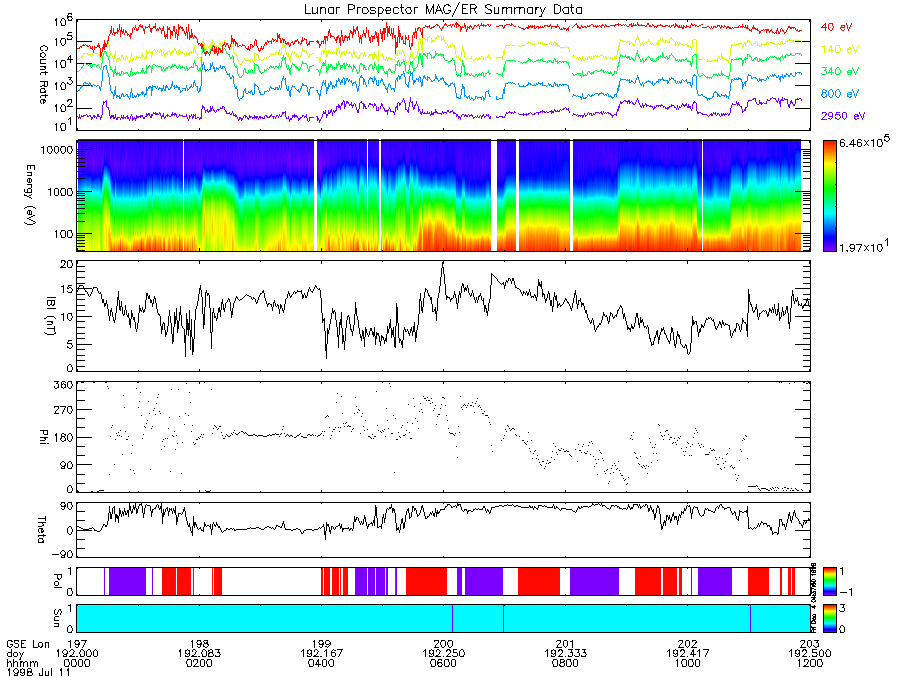Select the blue '800 eV' legend label

tap(840, 94)
